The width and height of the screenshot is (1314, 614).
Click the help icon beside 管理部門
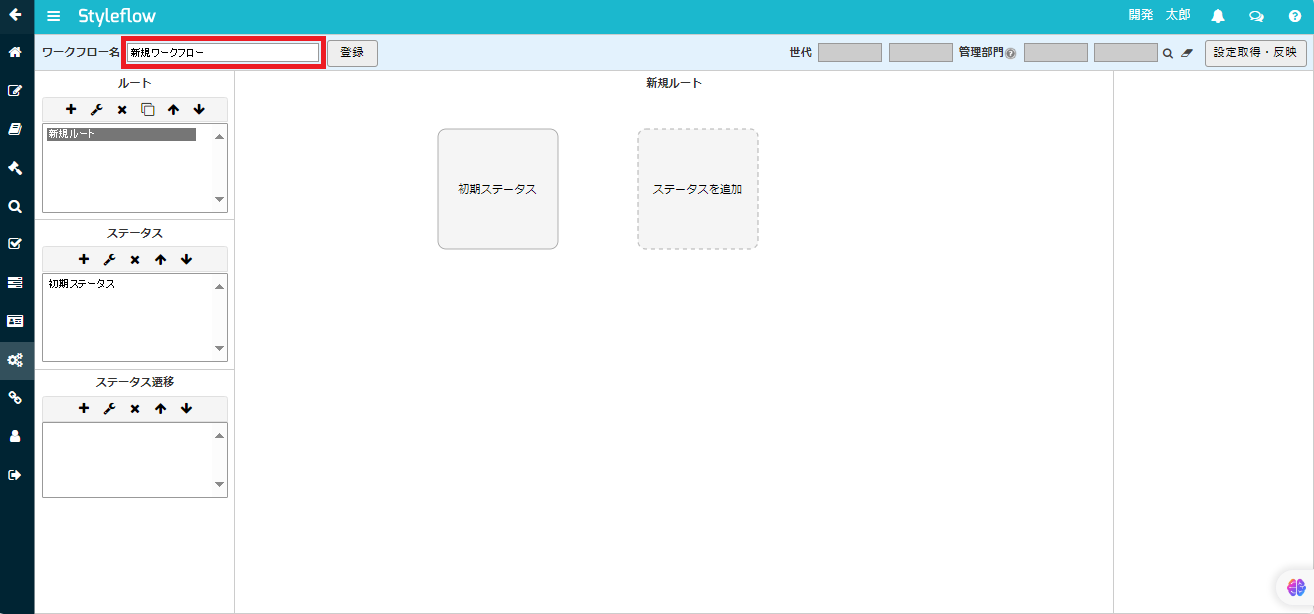tap(1010, 54)
